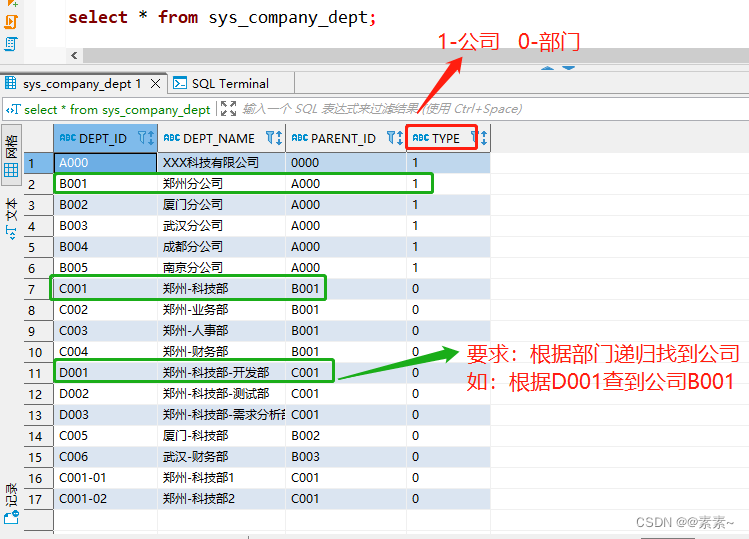Click the select * from sys_company_dept query label

[x=117, y=109]
